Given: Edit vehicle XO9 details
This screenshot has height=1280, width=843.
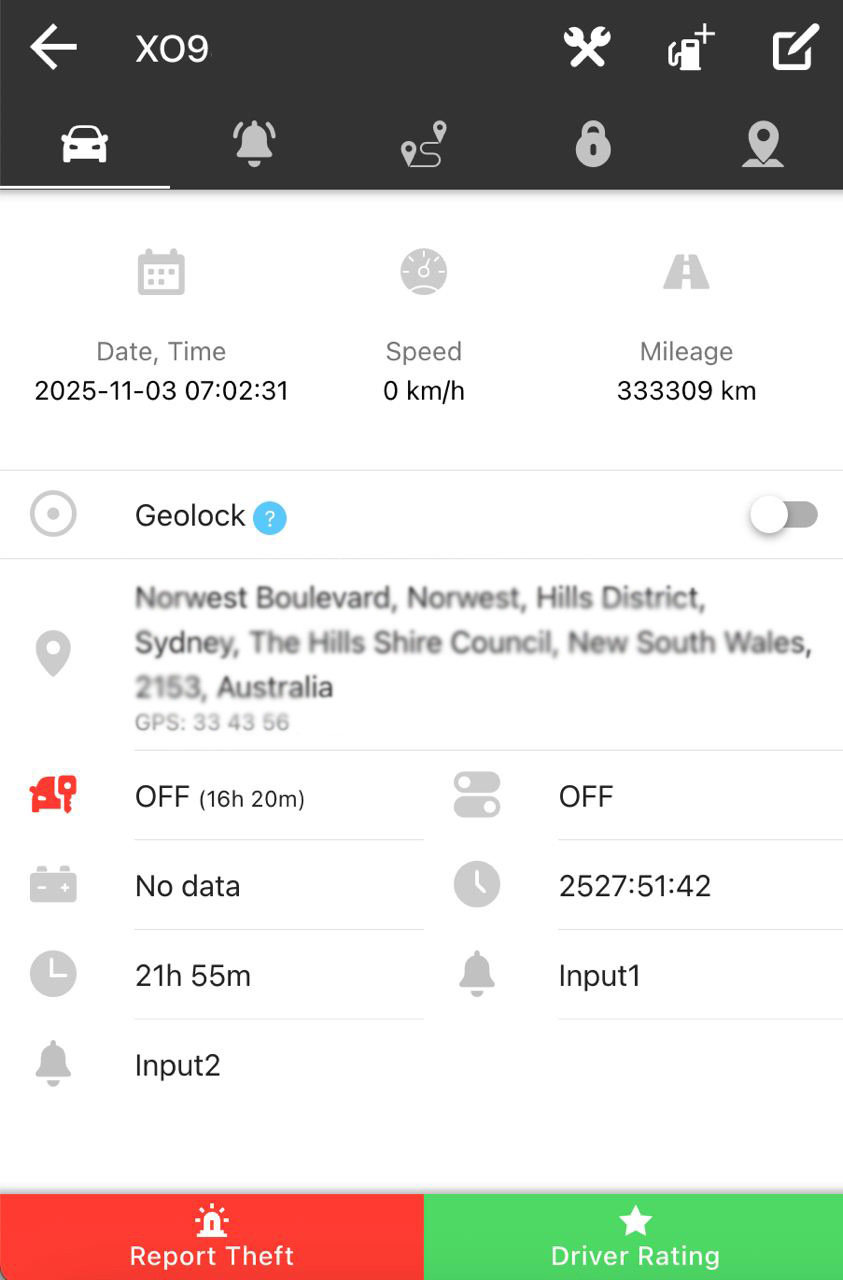Looking at the screenshot, I should [x=796, y=47].
